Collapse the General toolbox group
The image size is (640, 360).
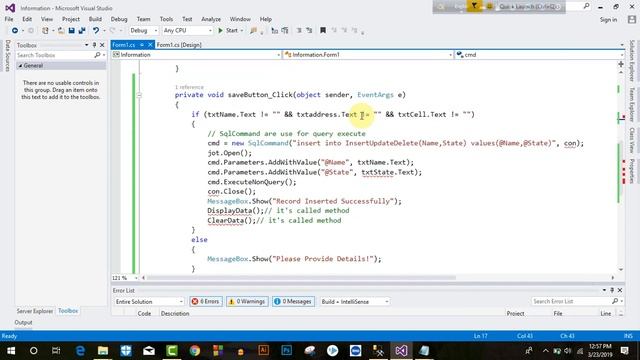click(20, 66)
